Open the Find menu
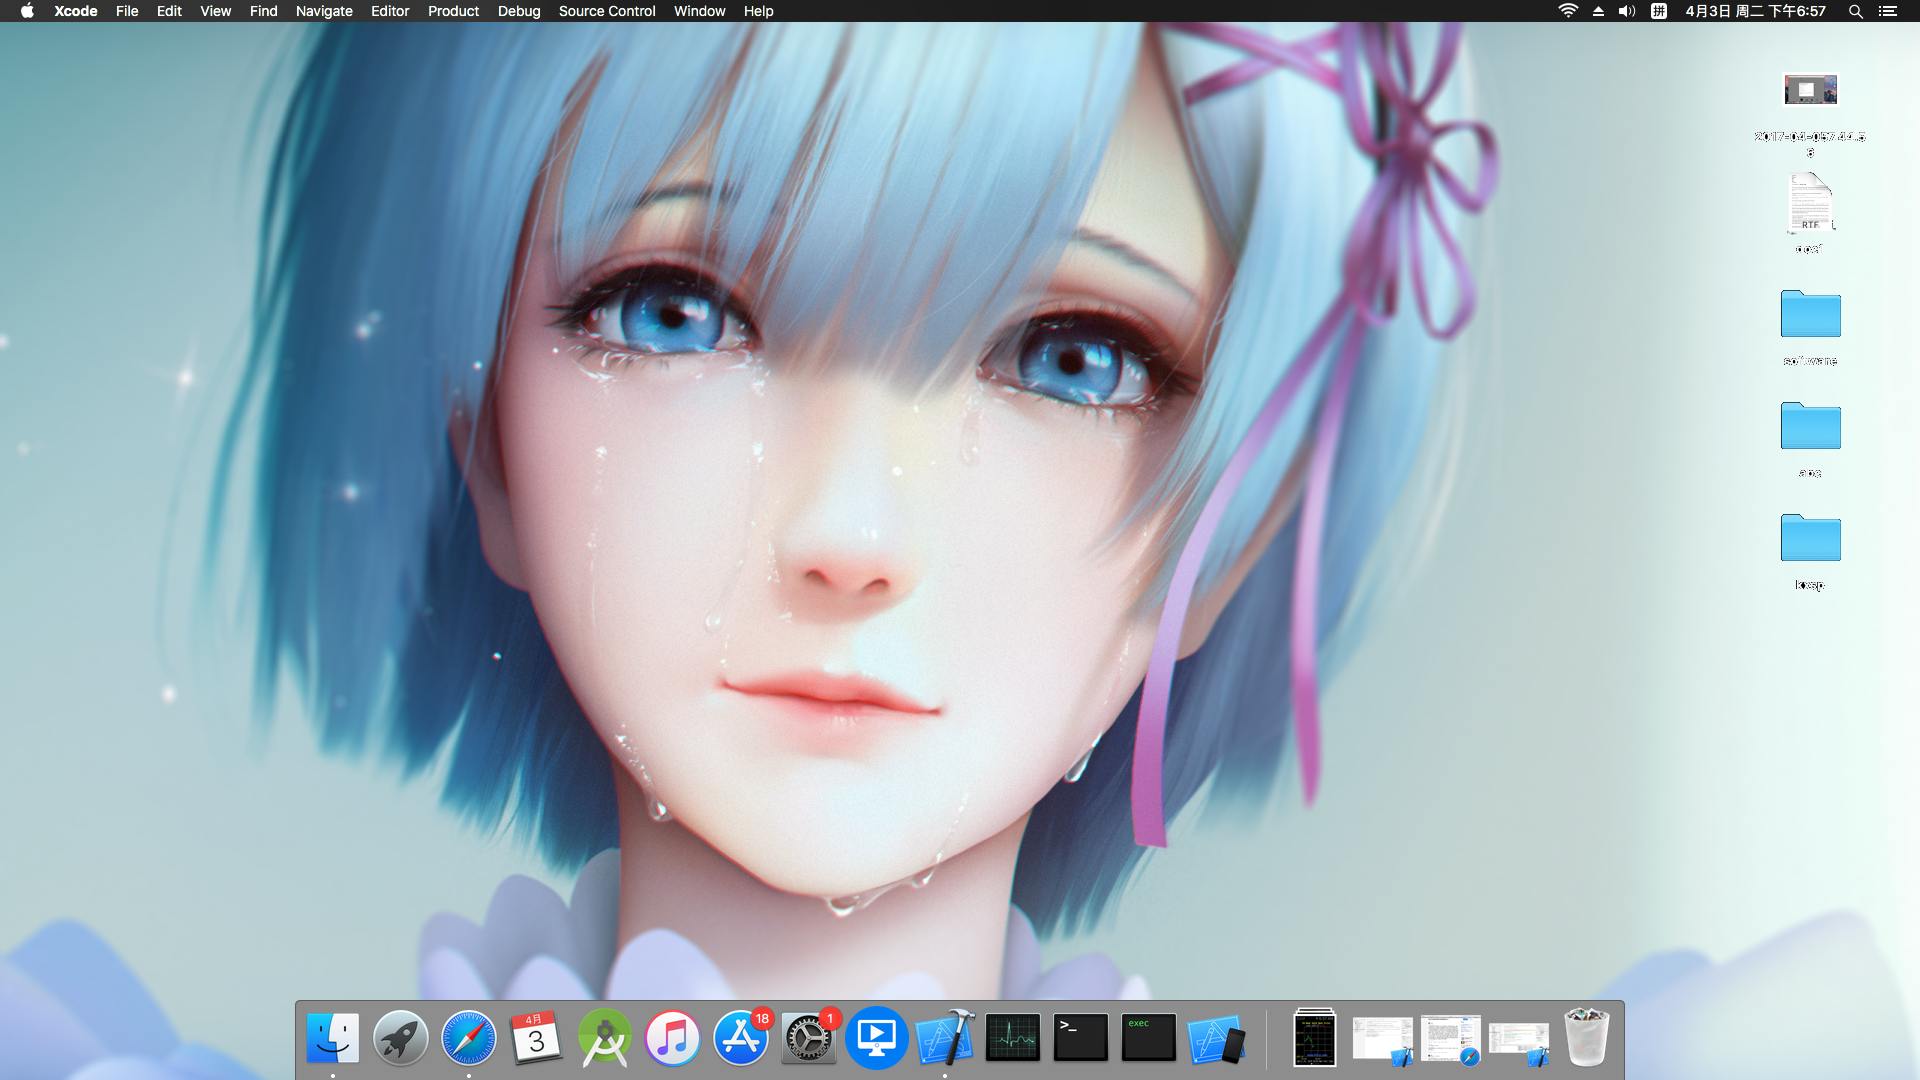Image resolution: width=1920 pixels, height=1080 pixels. click(263, 11)
